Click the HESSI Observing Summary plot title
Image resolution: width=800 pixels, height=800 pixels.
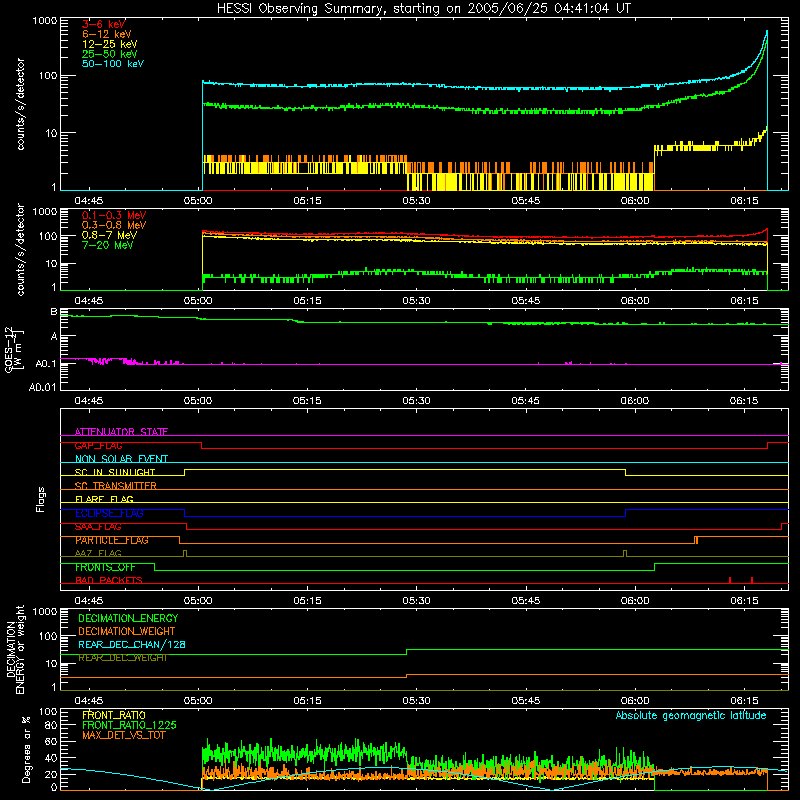coord(424,9)
